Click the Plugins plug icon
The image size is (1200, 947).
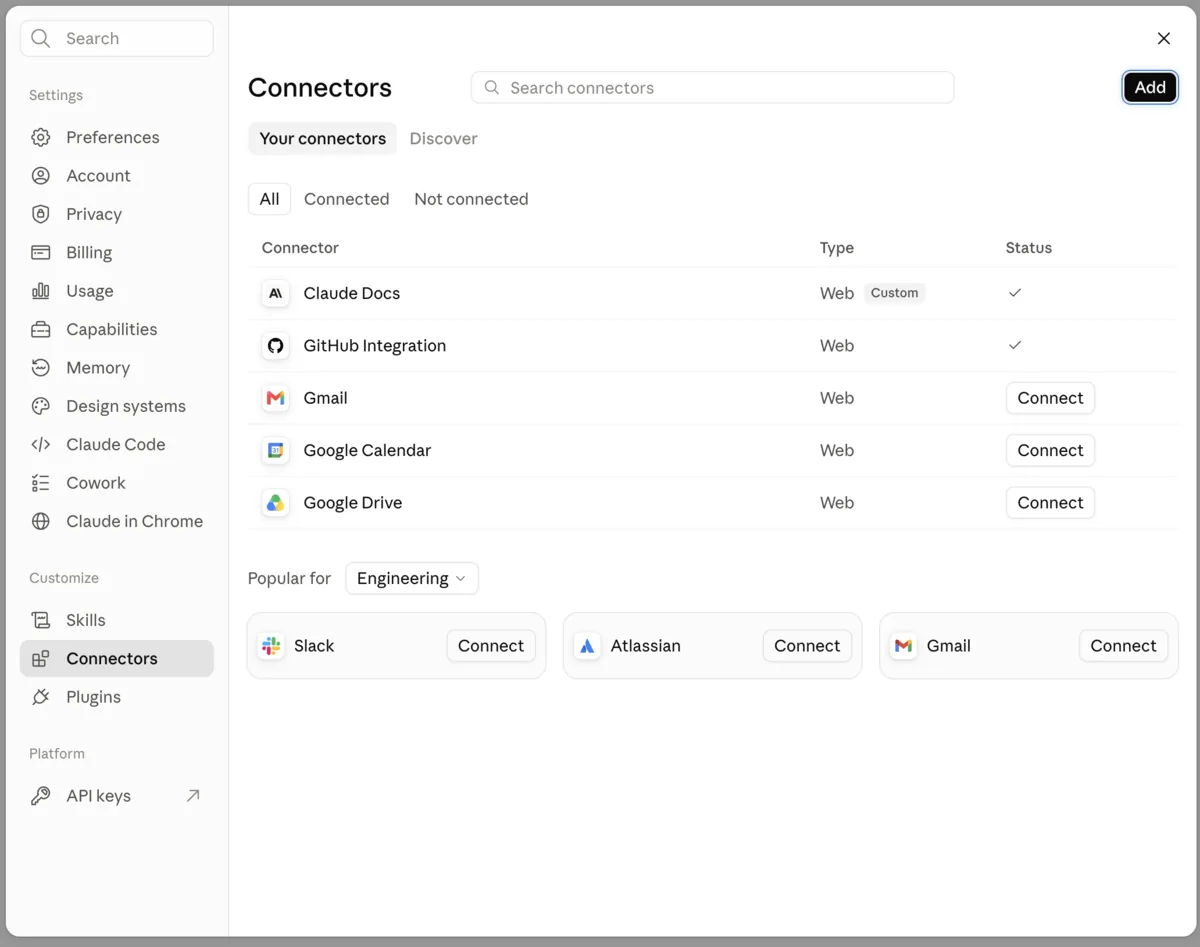(x=41, y=697)
